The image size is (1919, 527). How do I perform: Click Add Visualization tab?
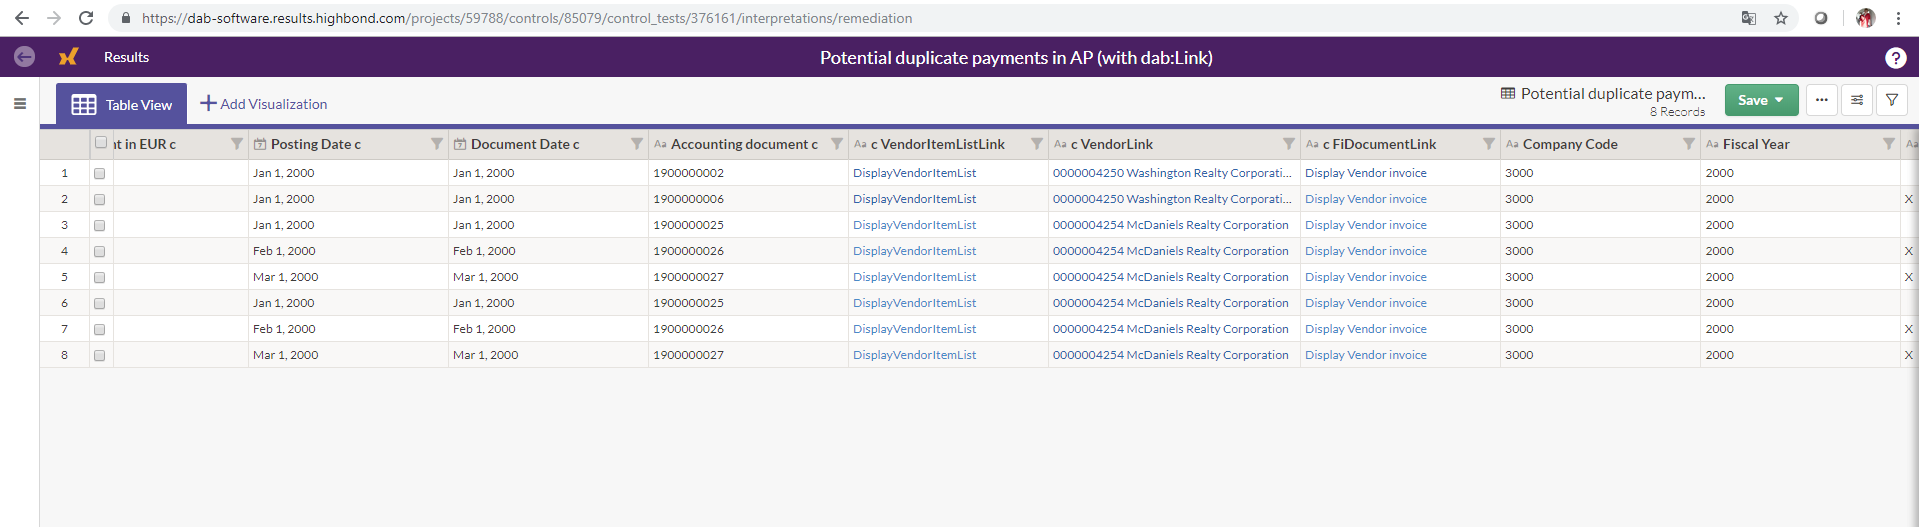tap(264, 104)
